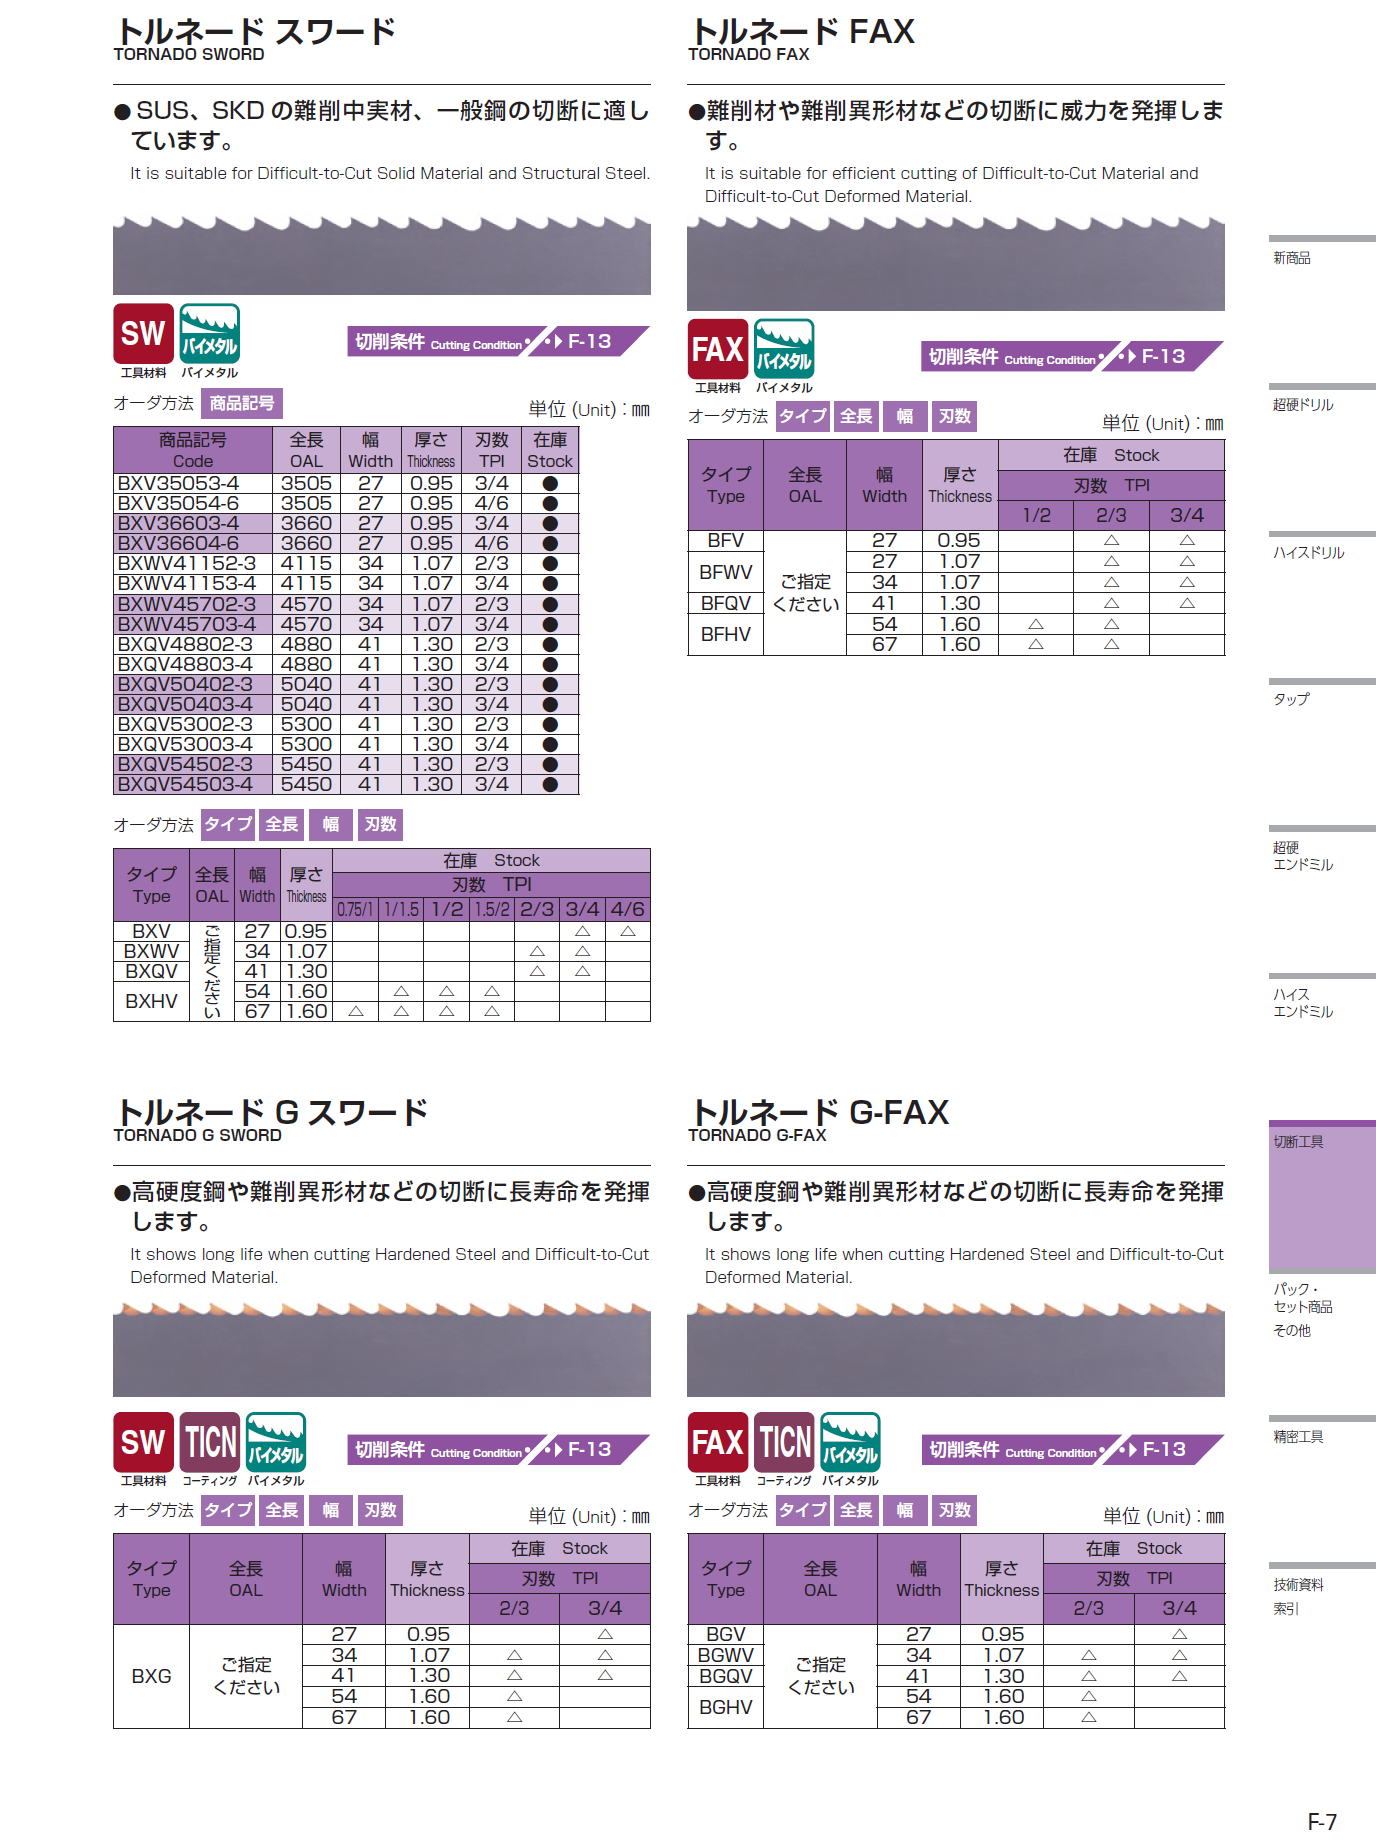Click product code BXQV48803-4
1376x1840 pixels.
pos(193,664)
